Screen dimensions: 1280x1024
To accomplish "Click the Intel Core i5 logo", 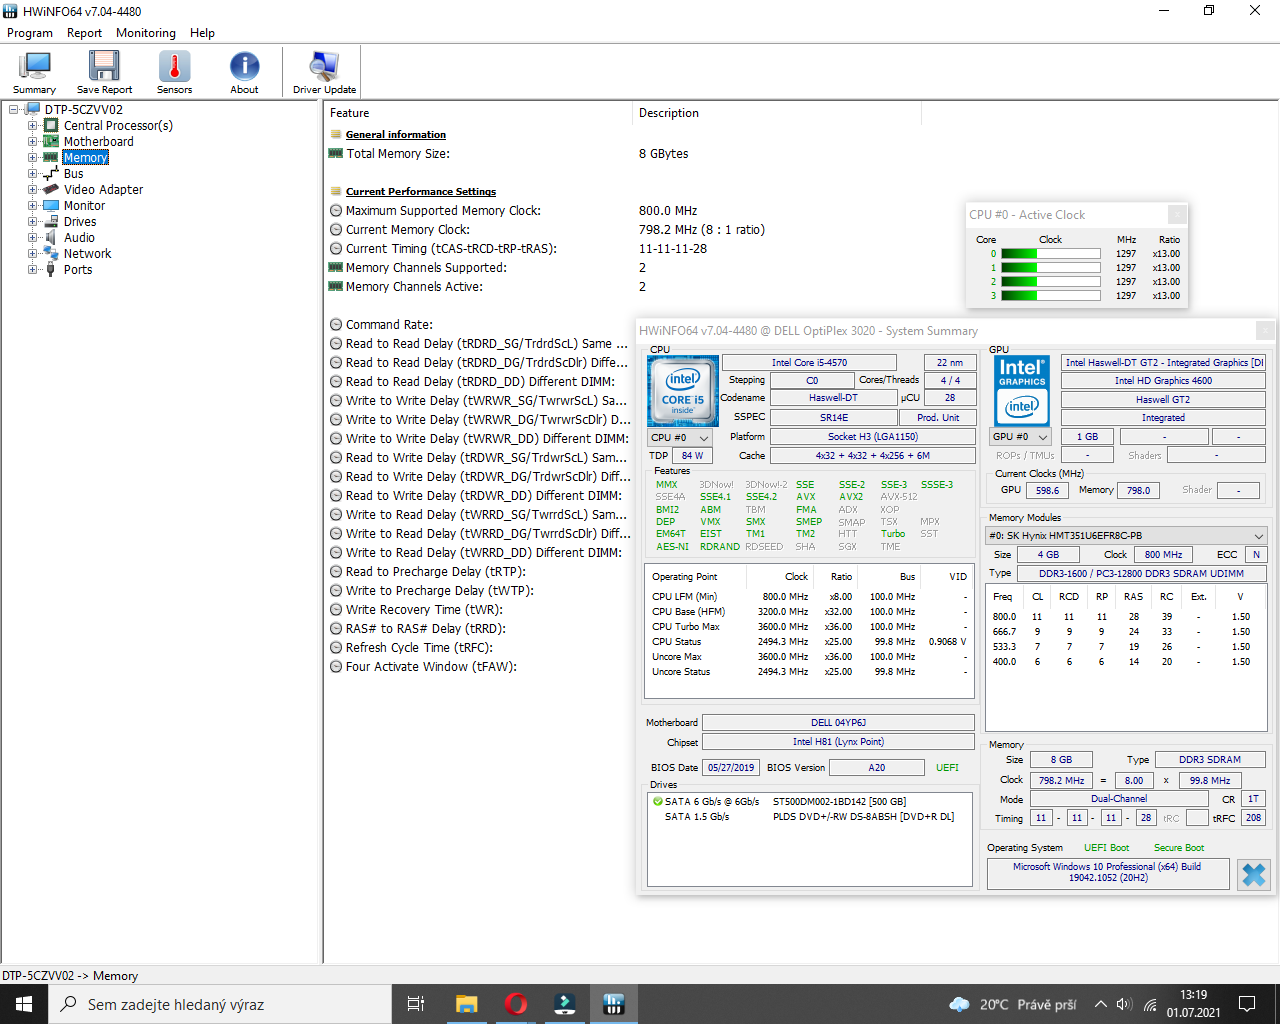I will click(x=683, y=391).
